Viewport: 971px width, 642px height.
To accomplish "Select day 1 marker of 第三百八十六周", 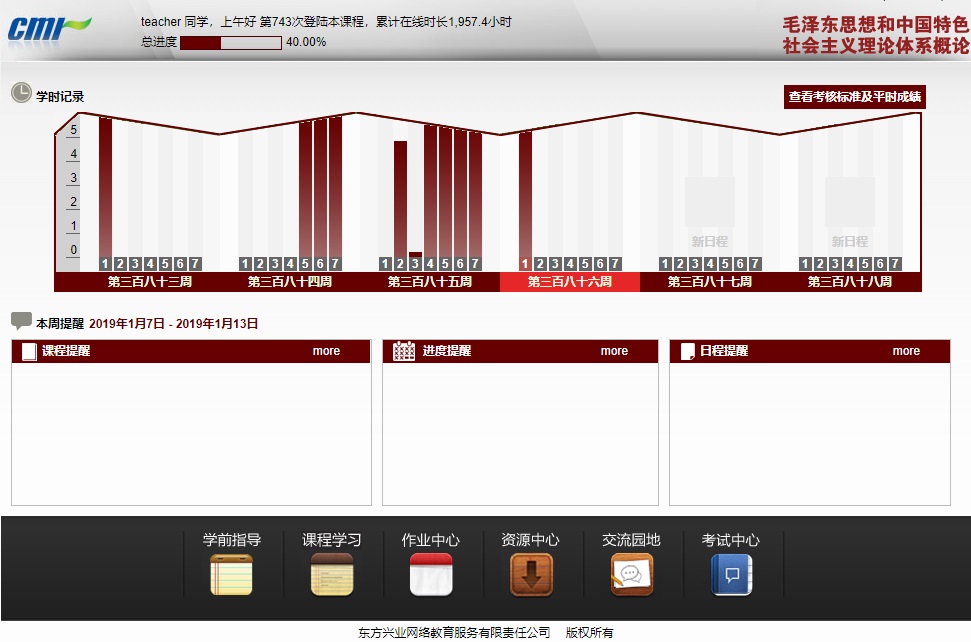I will point(525,264).
